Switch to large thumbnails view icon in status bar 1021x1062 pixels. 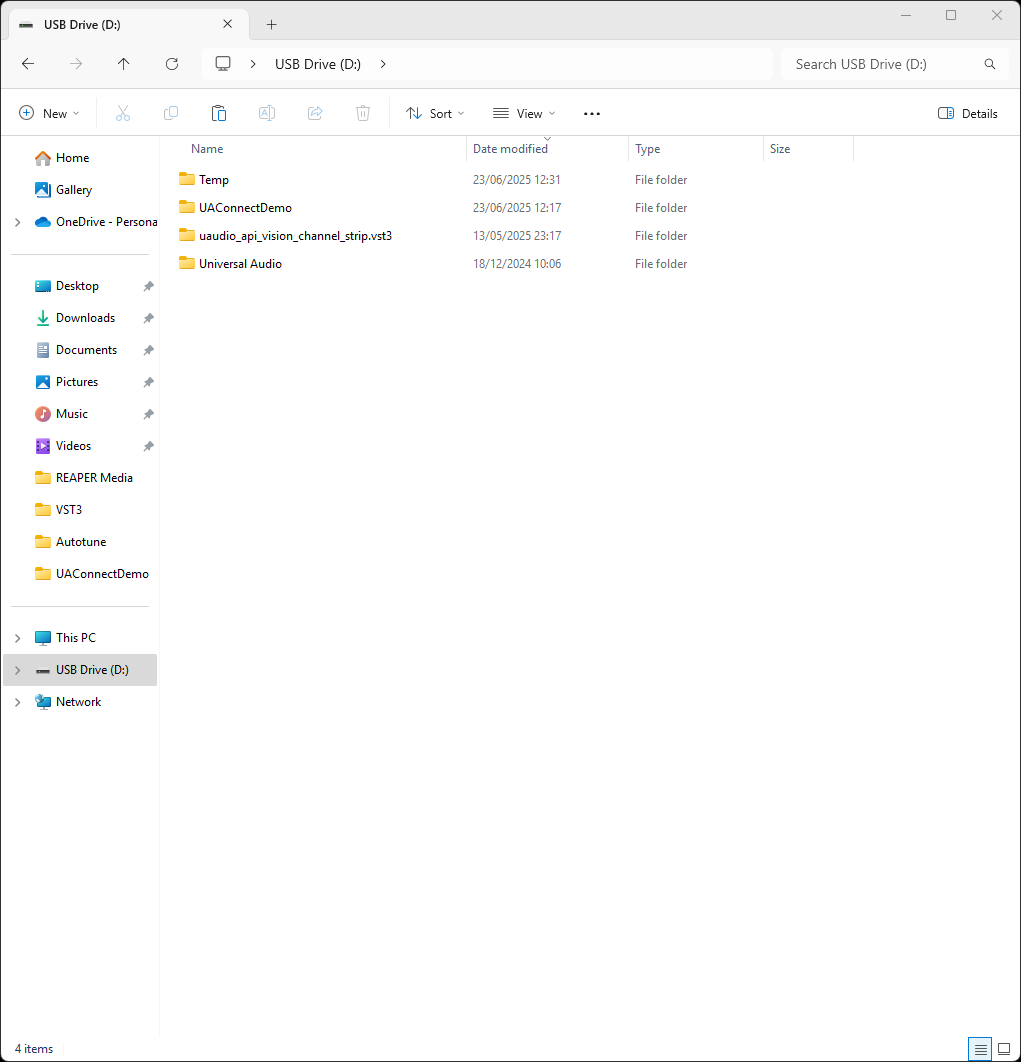coord(1004,1049)
